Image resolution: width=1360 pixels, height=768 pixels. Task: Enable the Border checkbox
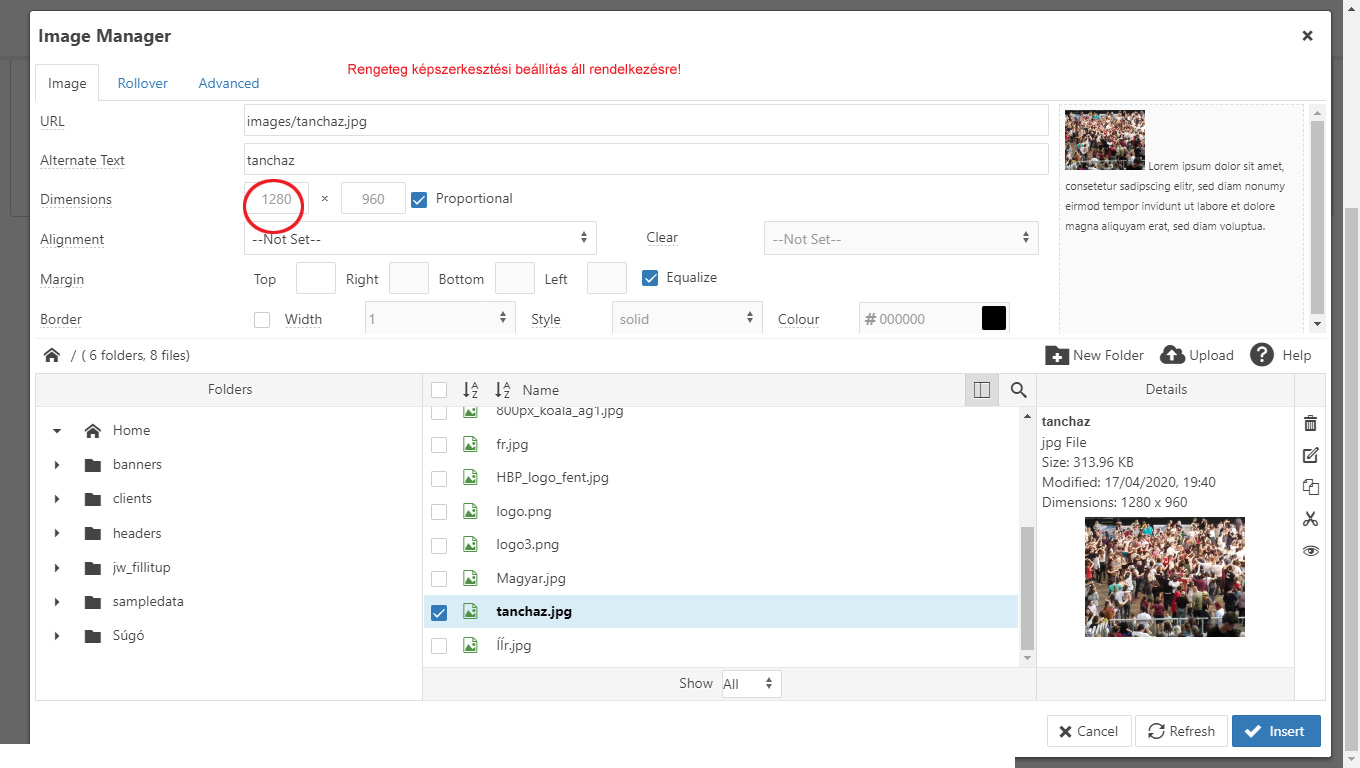[262, 320]
